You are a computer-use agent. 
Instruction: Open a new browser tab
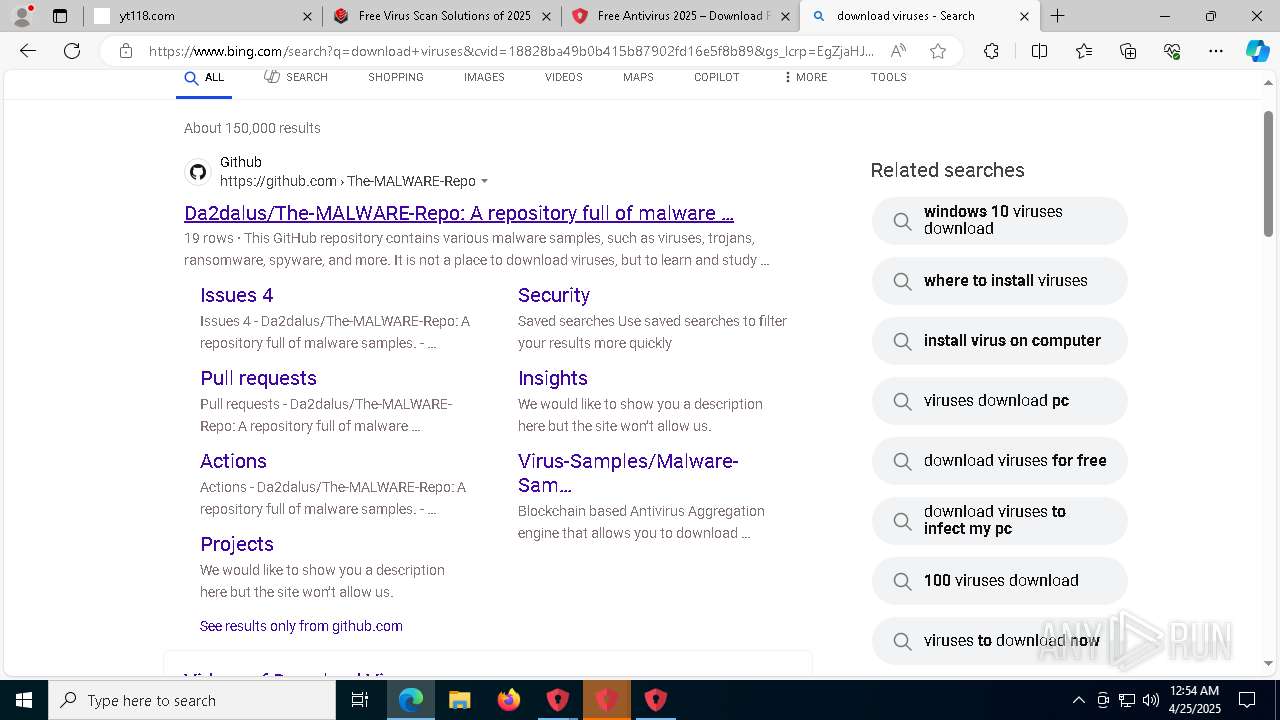[x=1057, y=16]
